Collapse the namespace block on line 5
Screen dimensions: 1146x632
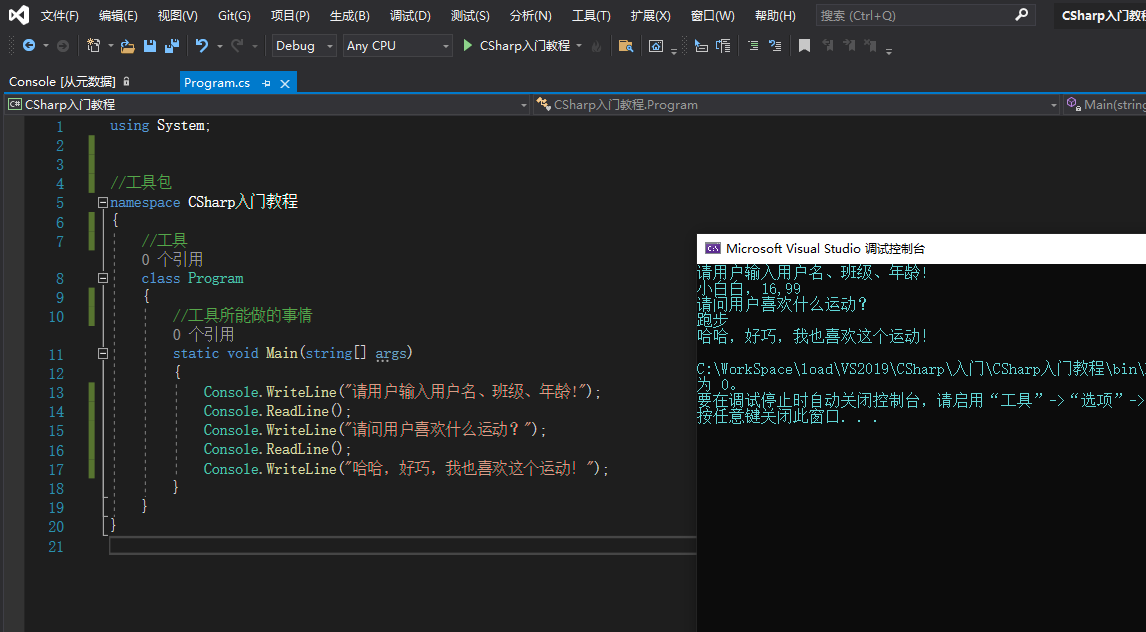point(103,202)
